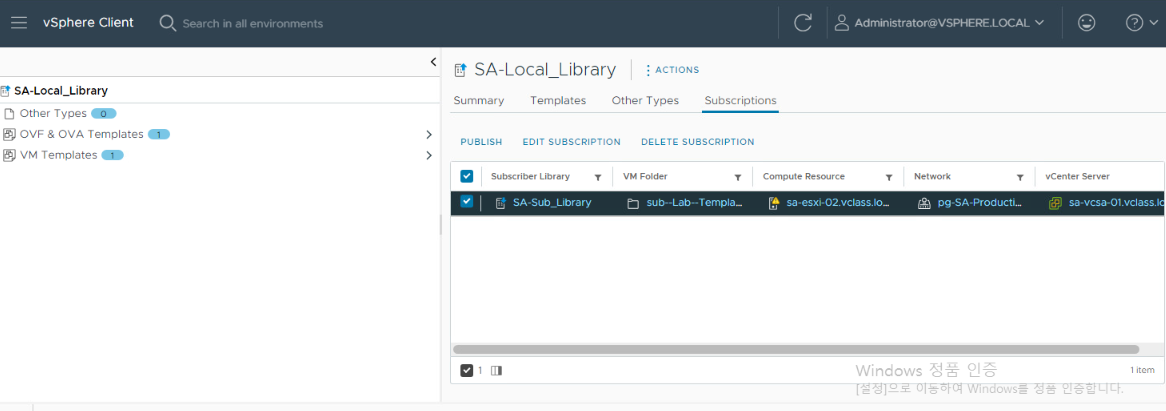
Task: Click the VM Templates icon
Action: point(10,155)
